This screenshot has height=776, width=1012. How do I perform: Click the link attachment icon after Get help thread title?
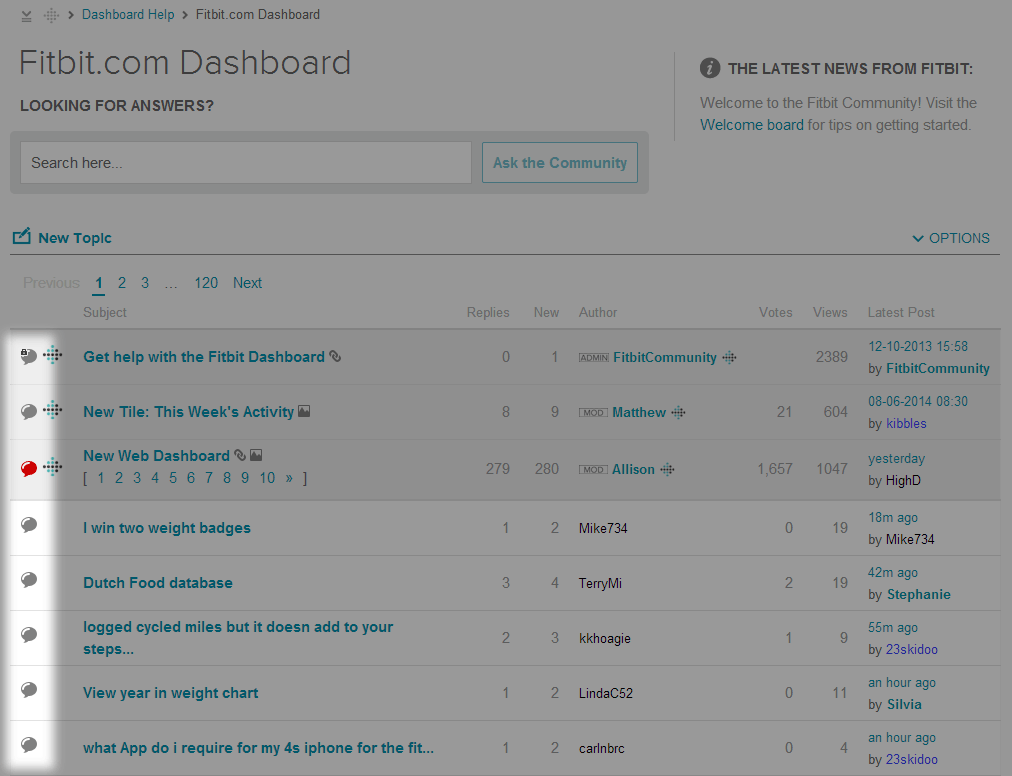pos(335,356)
